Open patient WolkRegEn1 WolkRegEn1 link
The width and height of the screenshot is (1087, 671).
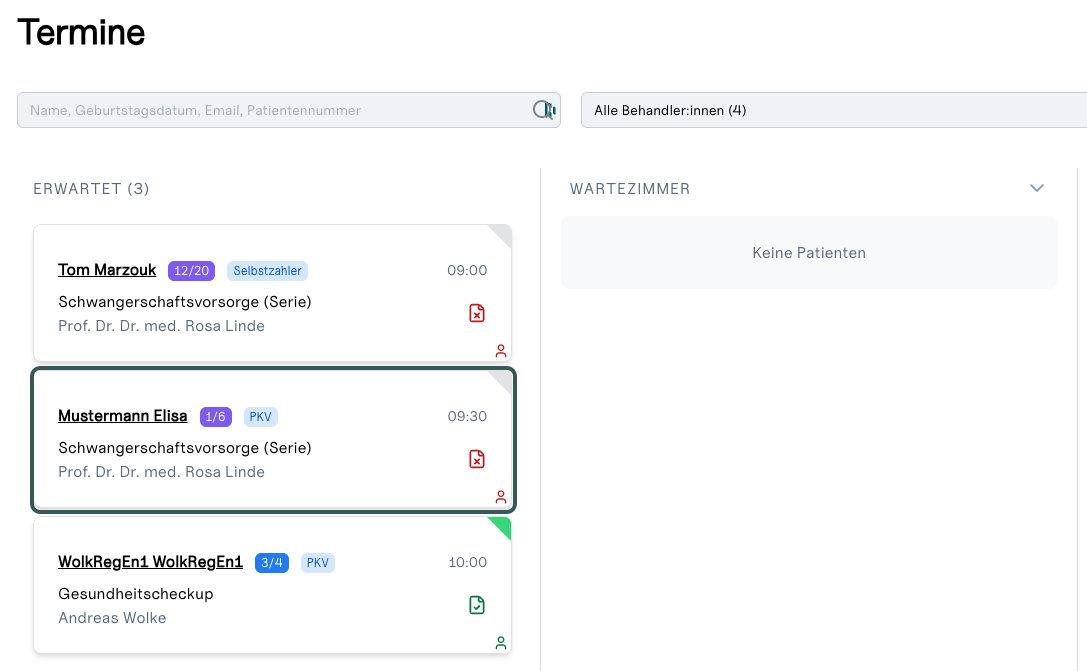pos(150,562)
